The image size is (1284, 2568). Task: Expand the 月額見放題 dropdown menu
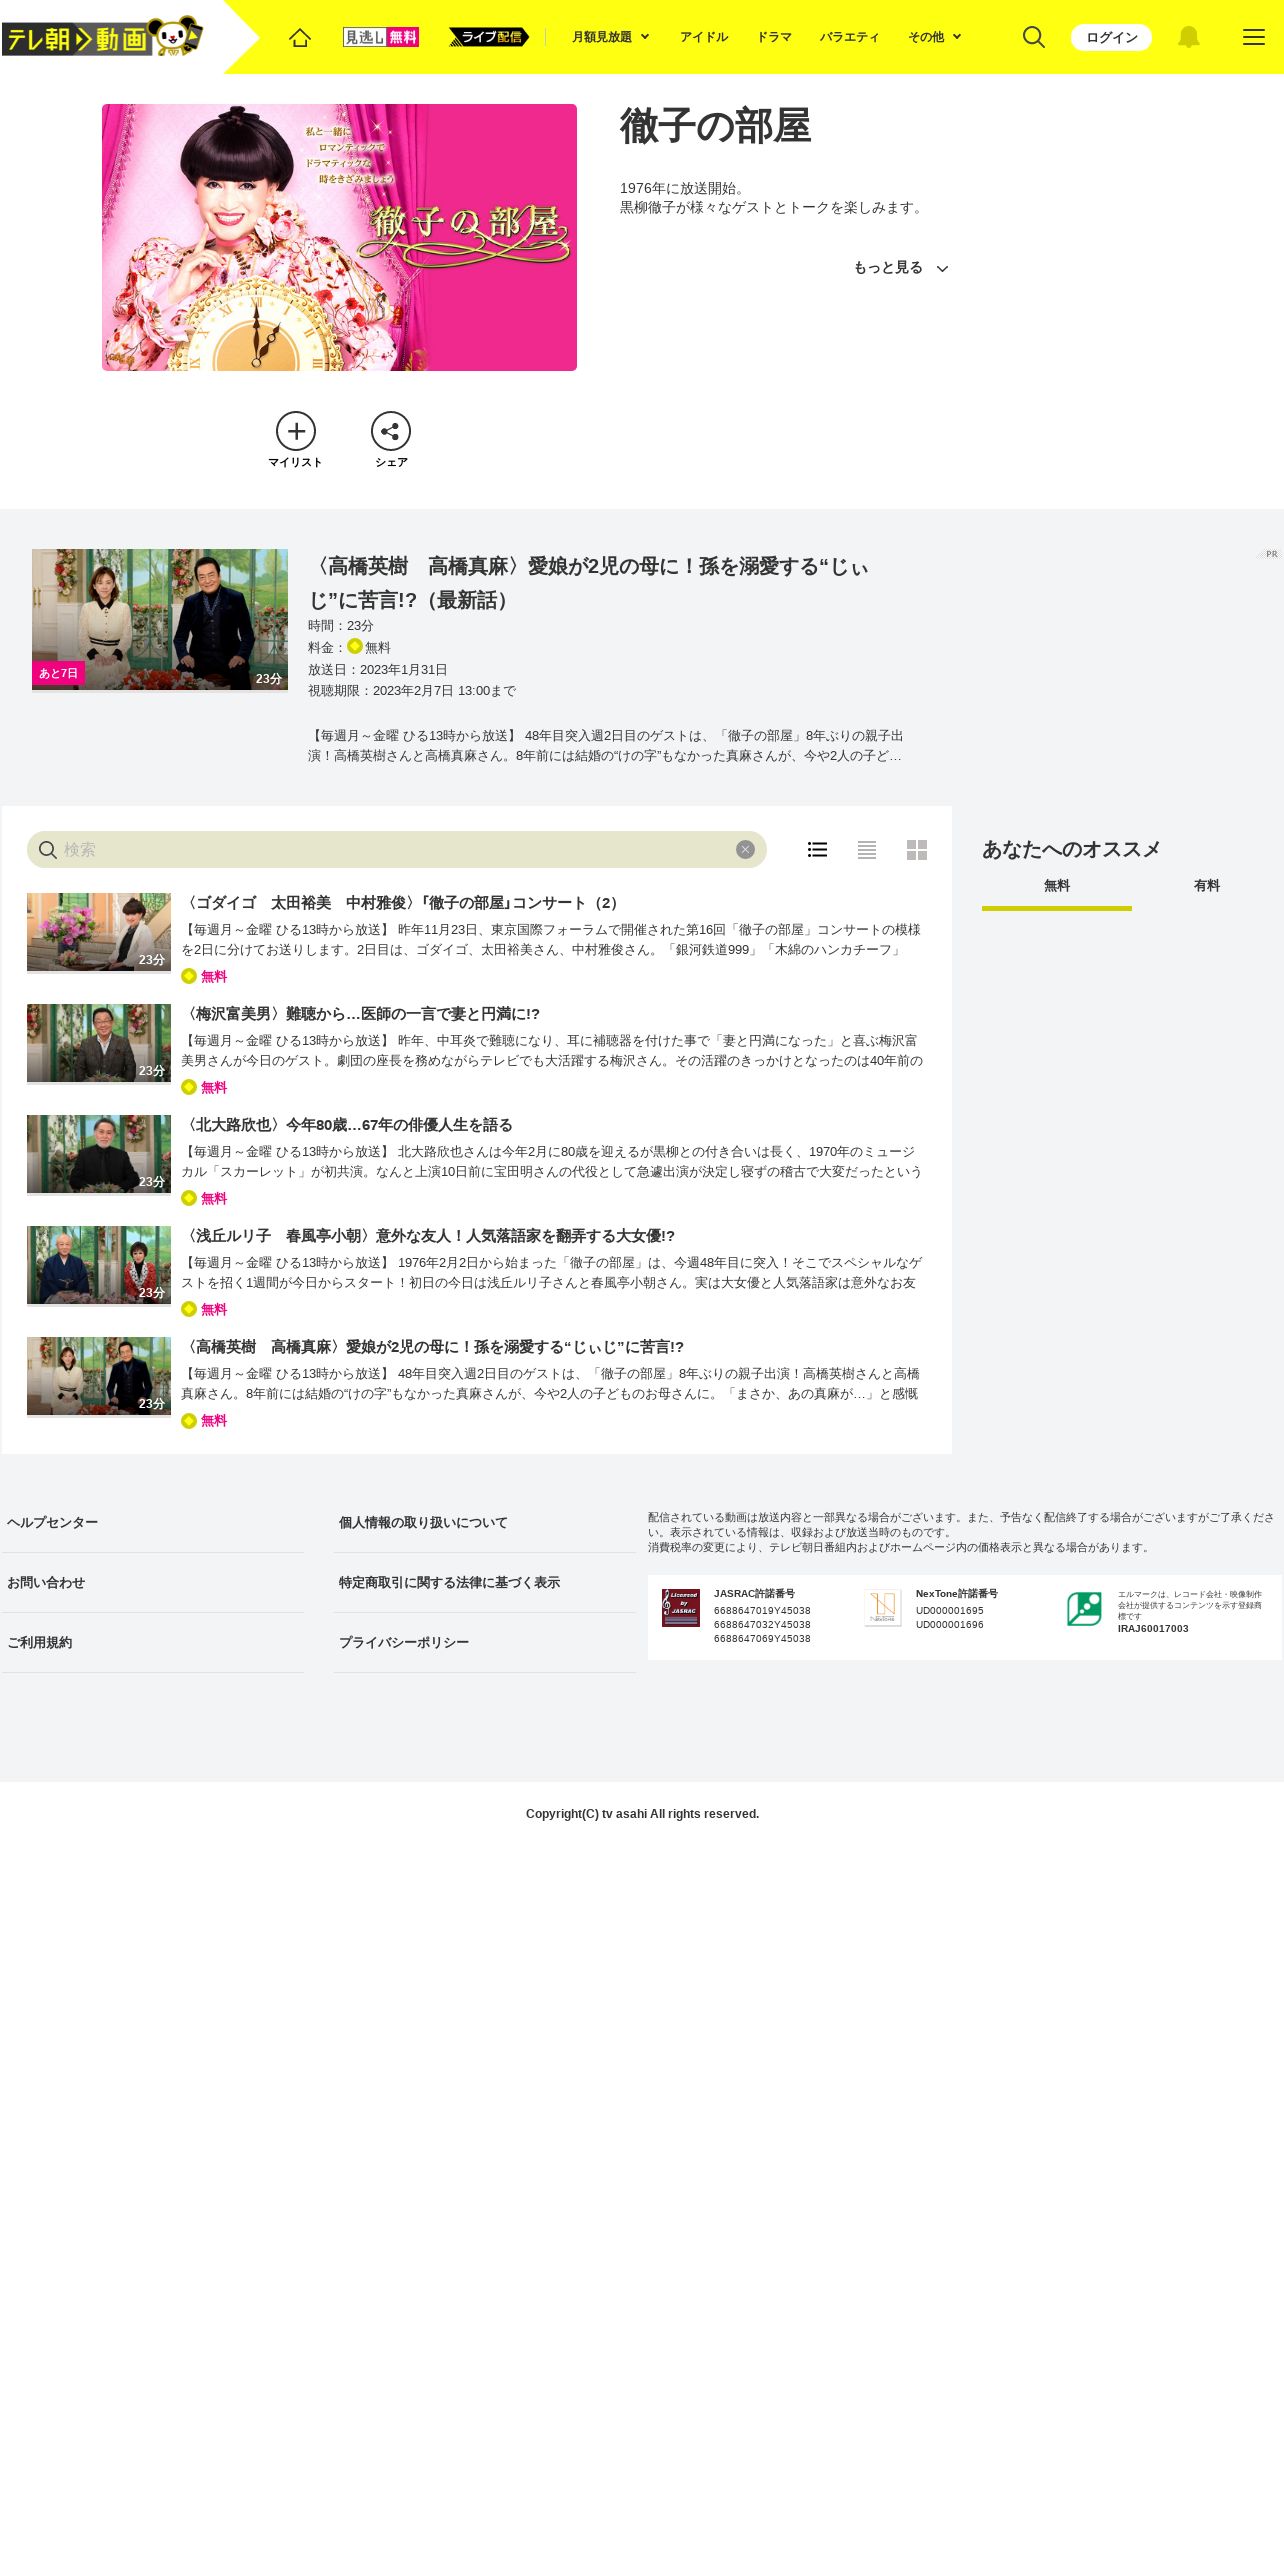point(611,37)
